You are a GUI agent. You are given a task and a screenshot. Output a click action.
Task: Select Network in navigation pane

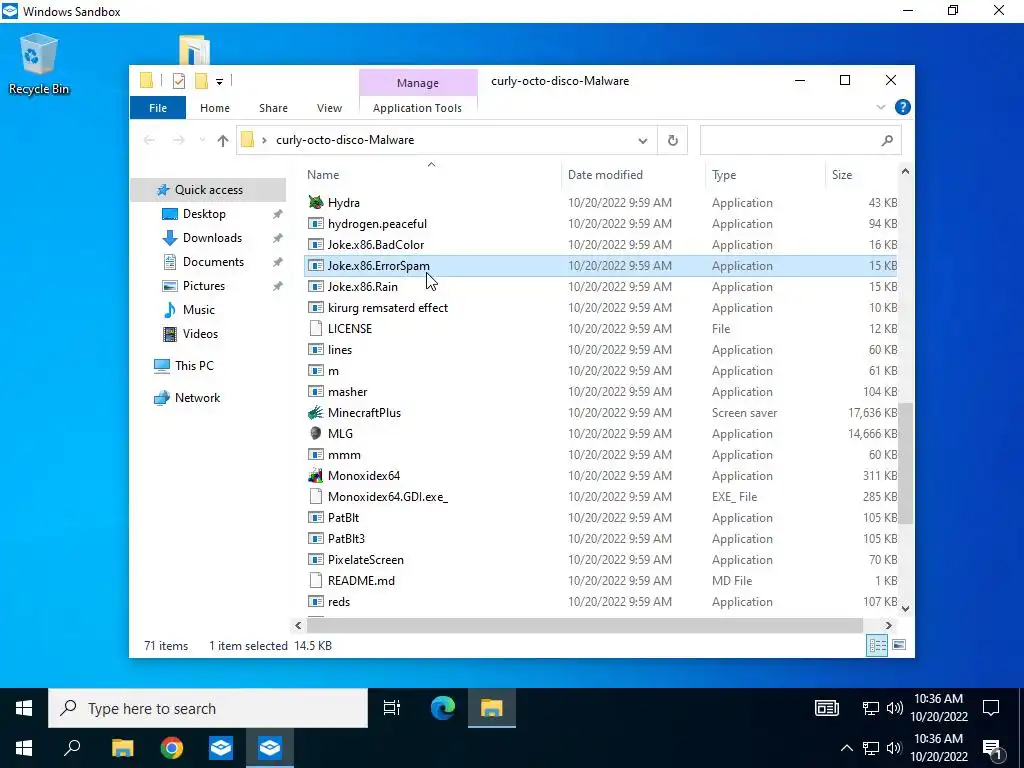[197, 398]
